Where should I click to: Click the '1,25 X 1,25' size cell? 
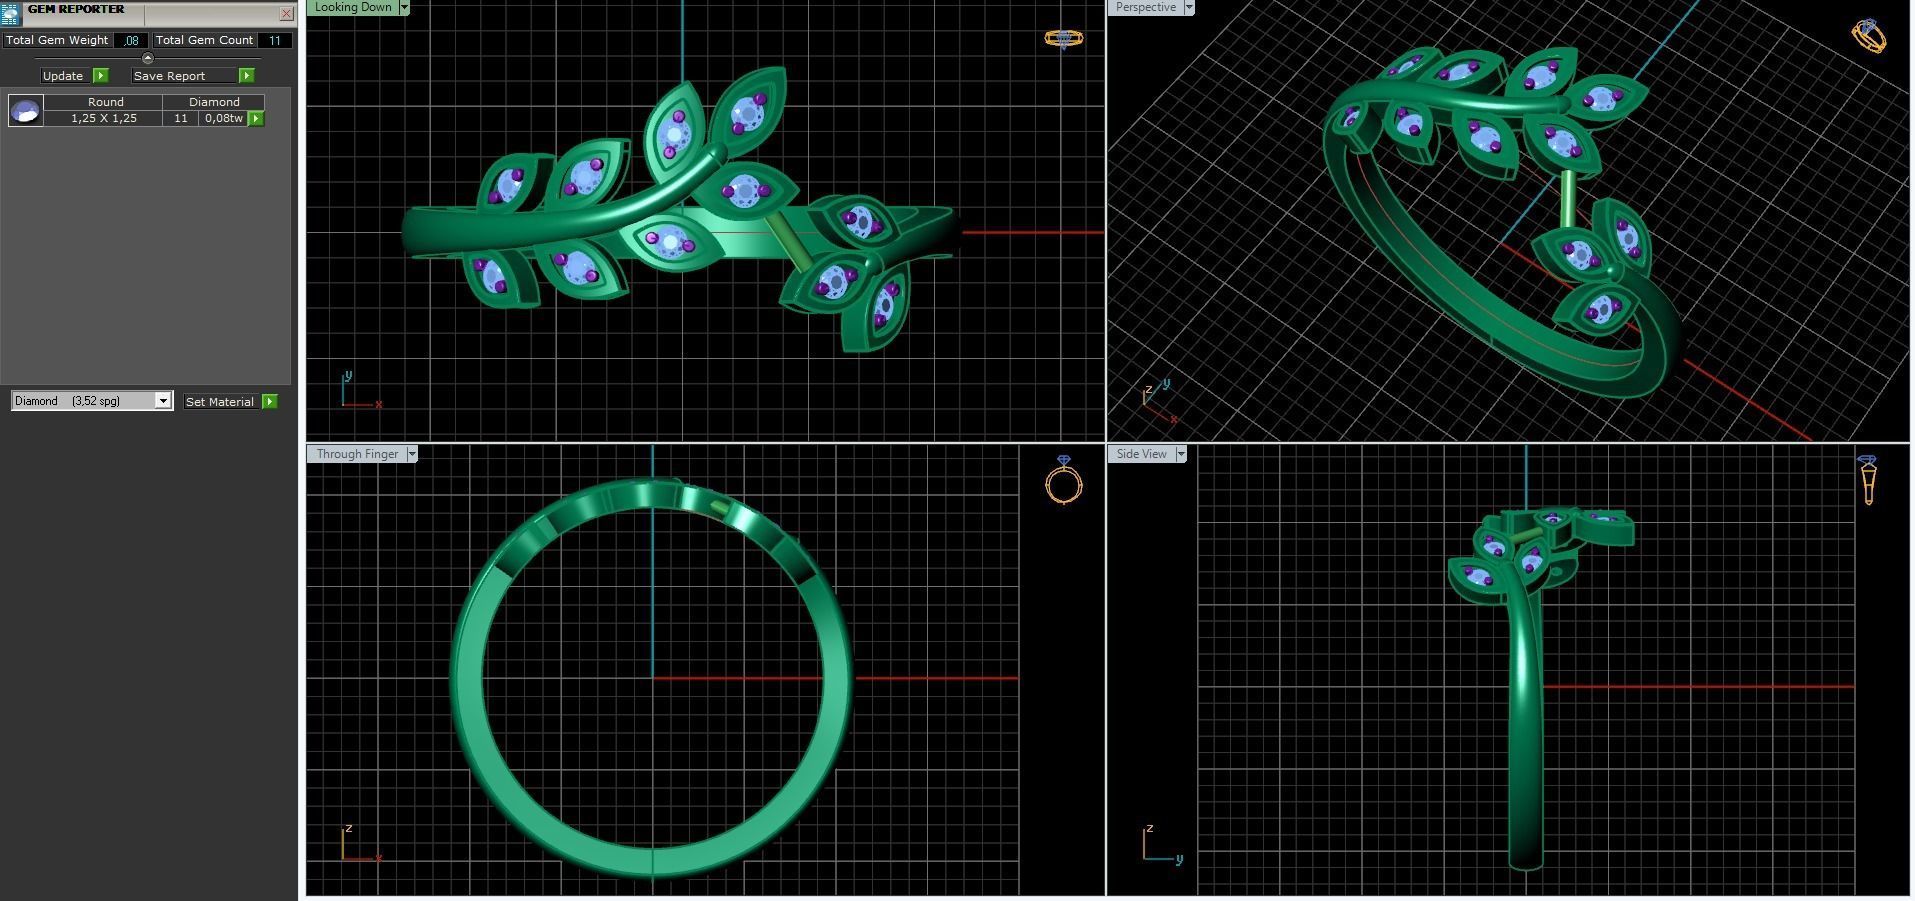(x=104, y=118)
